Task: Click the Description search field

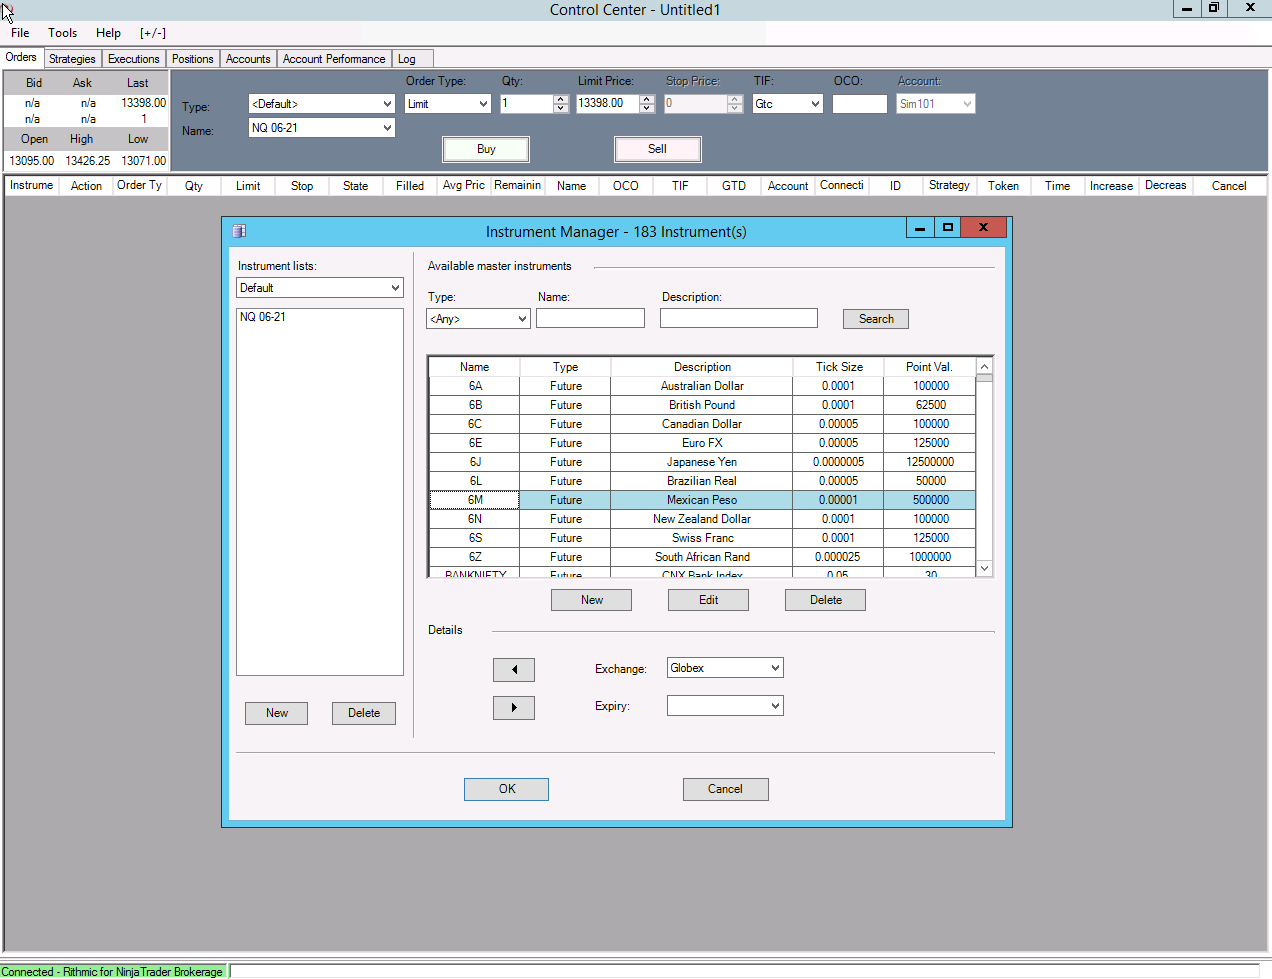Action: tap(739, 318)
